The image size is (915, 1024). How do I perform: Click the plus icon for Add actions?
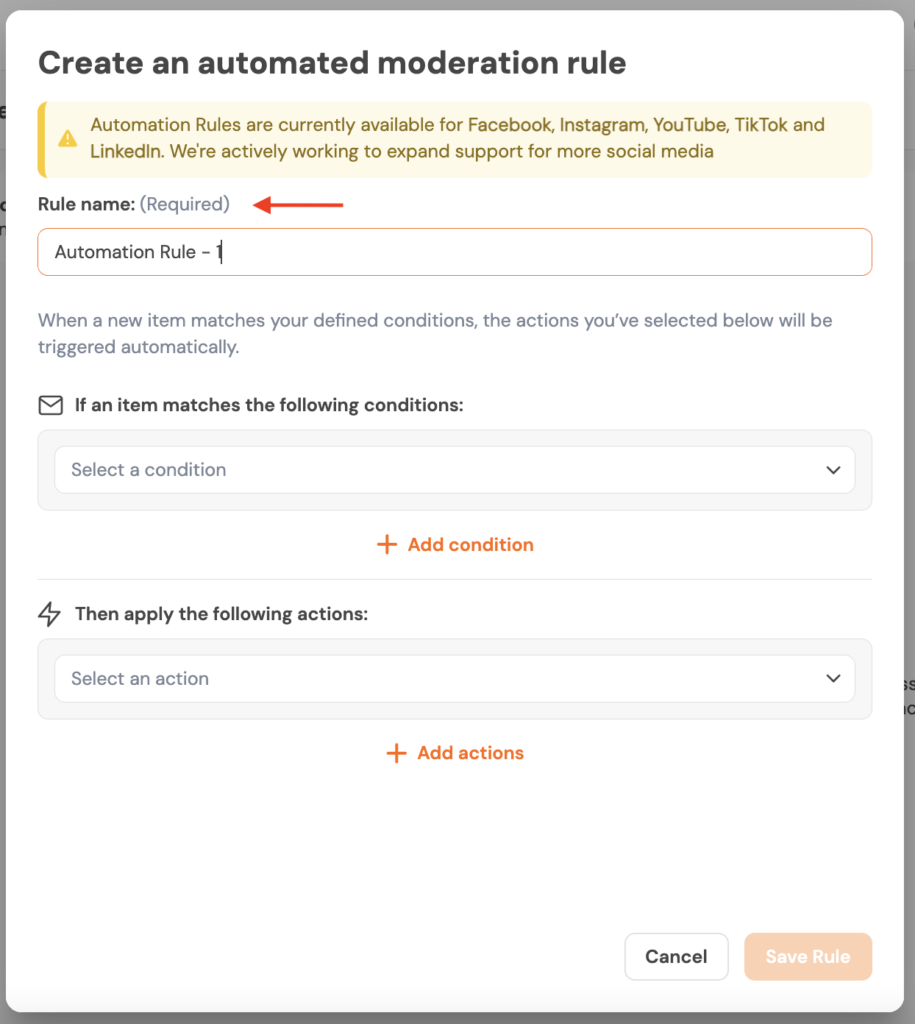tap(397, 753)
